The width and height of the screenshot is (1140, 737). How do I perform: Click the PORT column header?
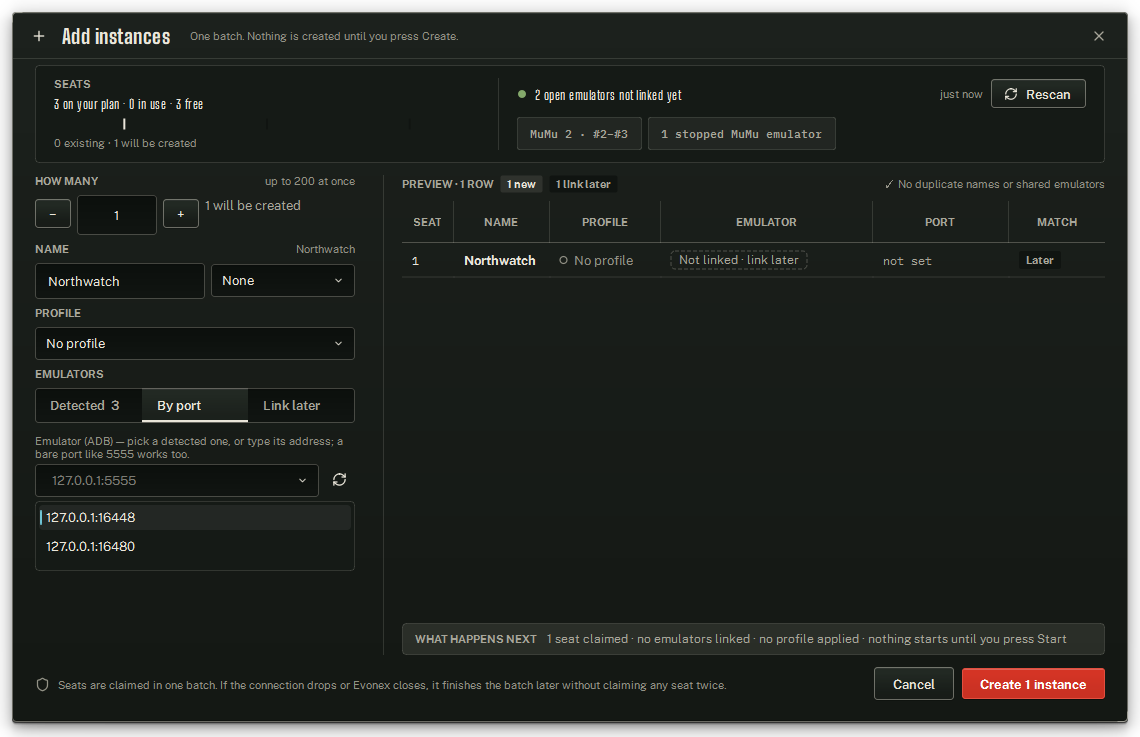(x=939, y=222)
